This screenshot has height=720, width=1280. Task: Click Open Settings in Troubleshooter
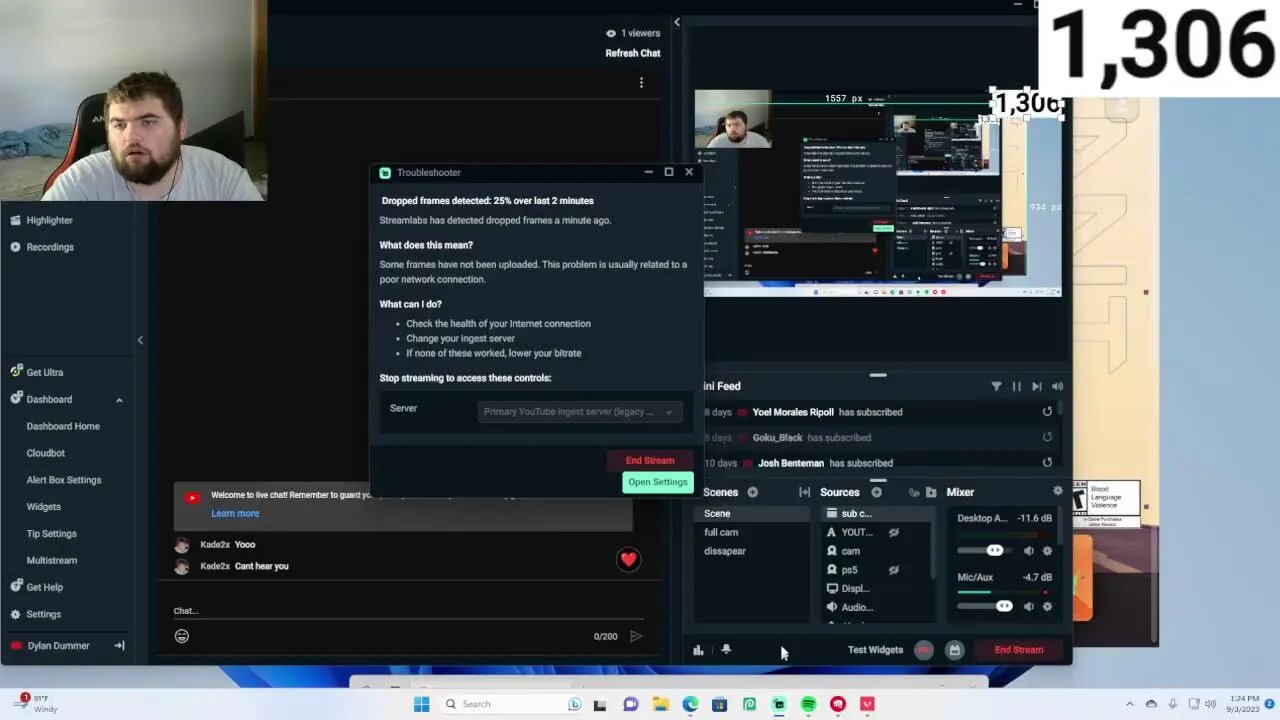(x=657, y=482)
